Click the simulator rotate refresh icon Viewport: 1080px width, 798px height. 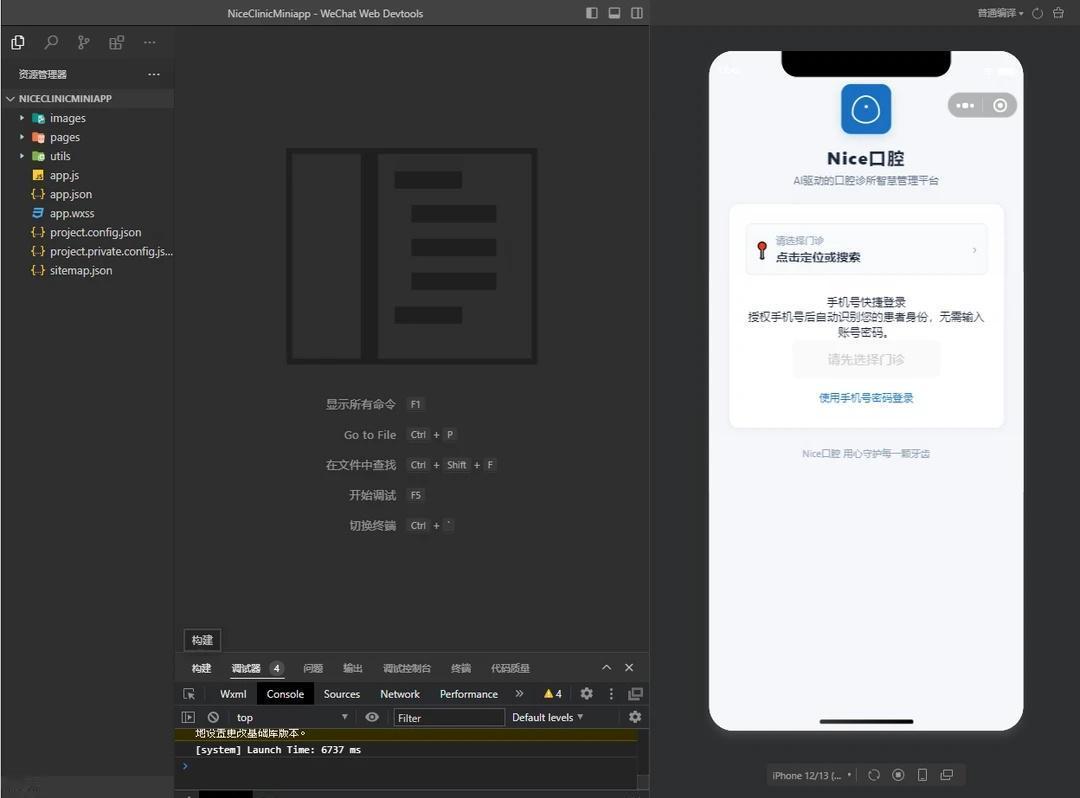tap(874, 775)
